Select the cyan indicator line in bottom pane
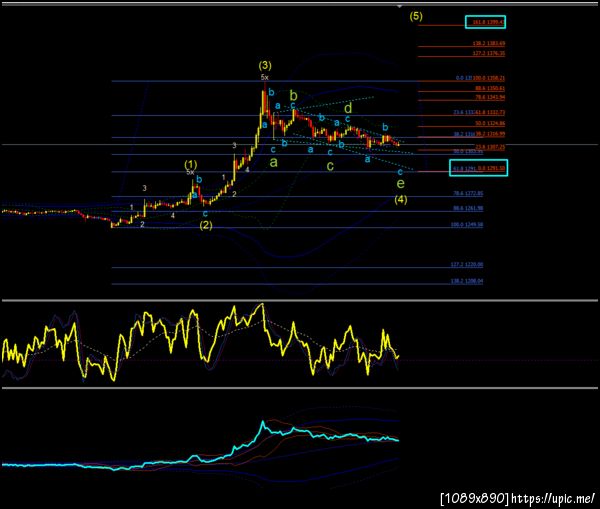Screen dimensions: 600x509 point(200,446)
